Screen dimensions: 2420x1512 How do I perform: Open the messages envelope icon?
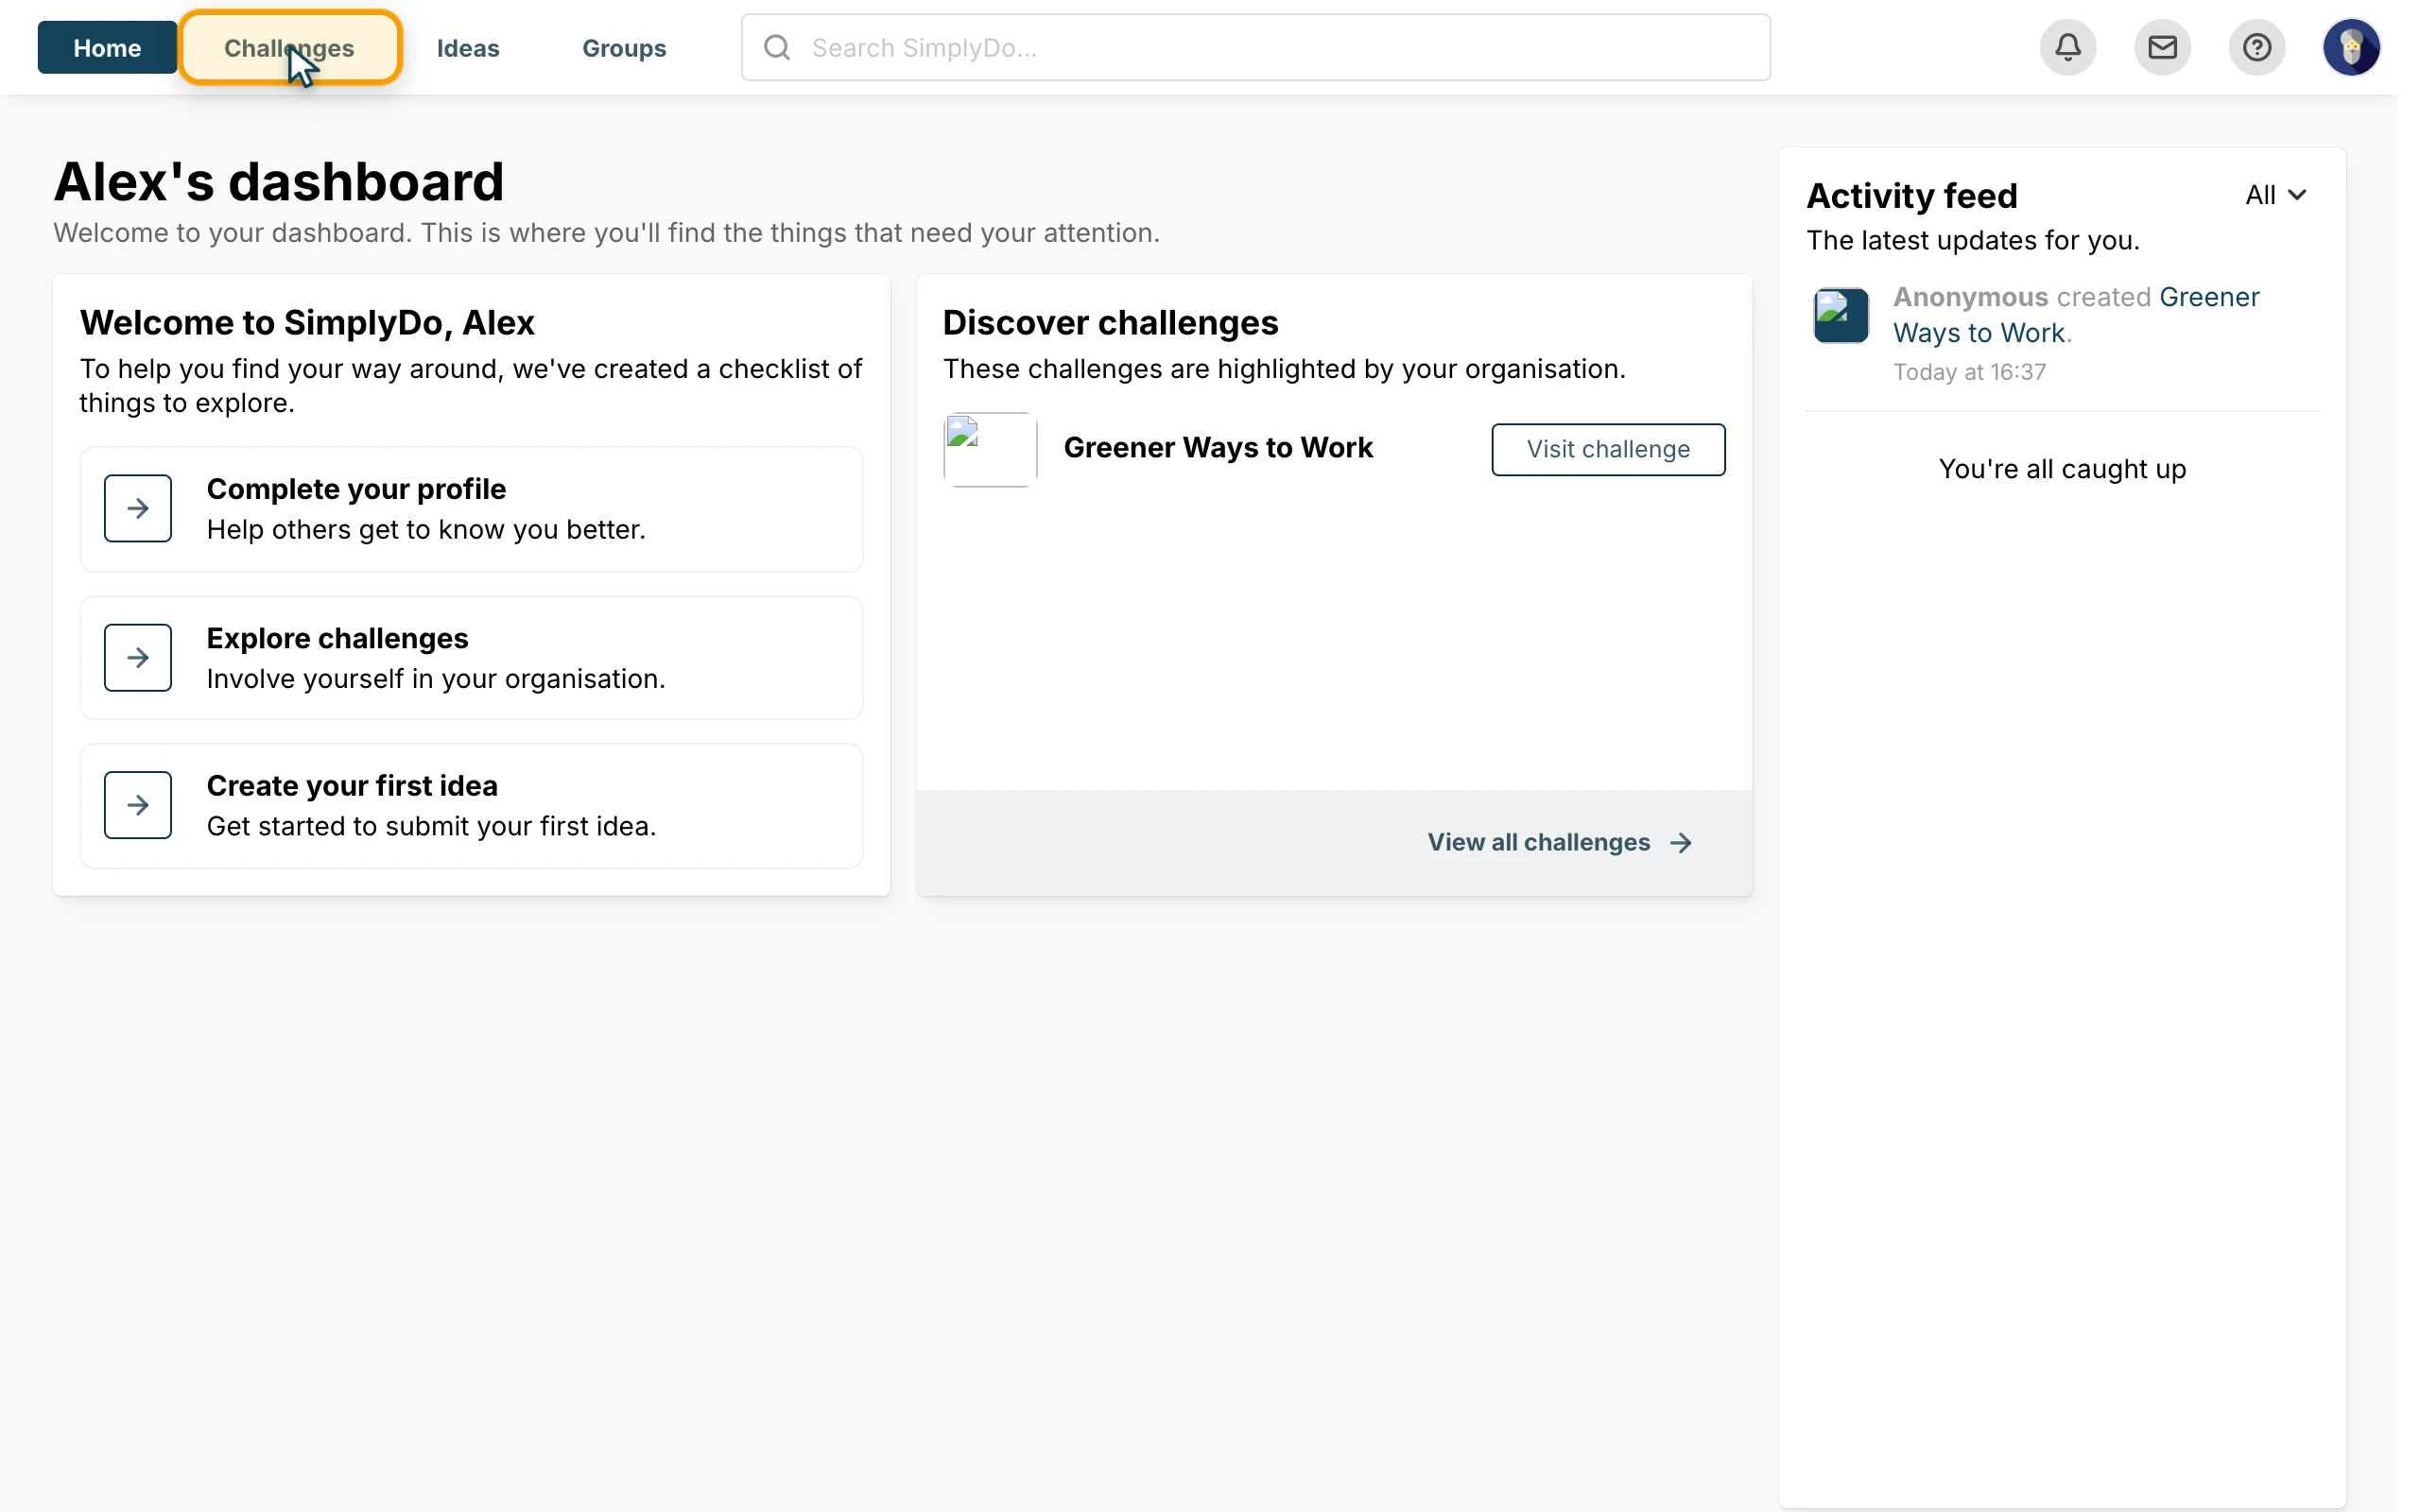click(2162, 47)
